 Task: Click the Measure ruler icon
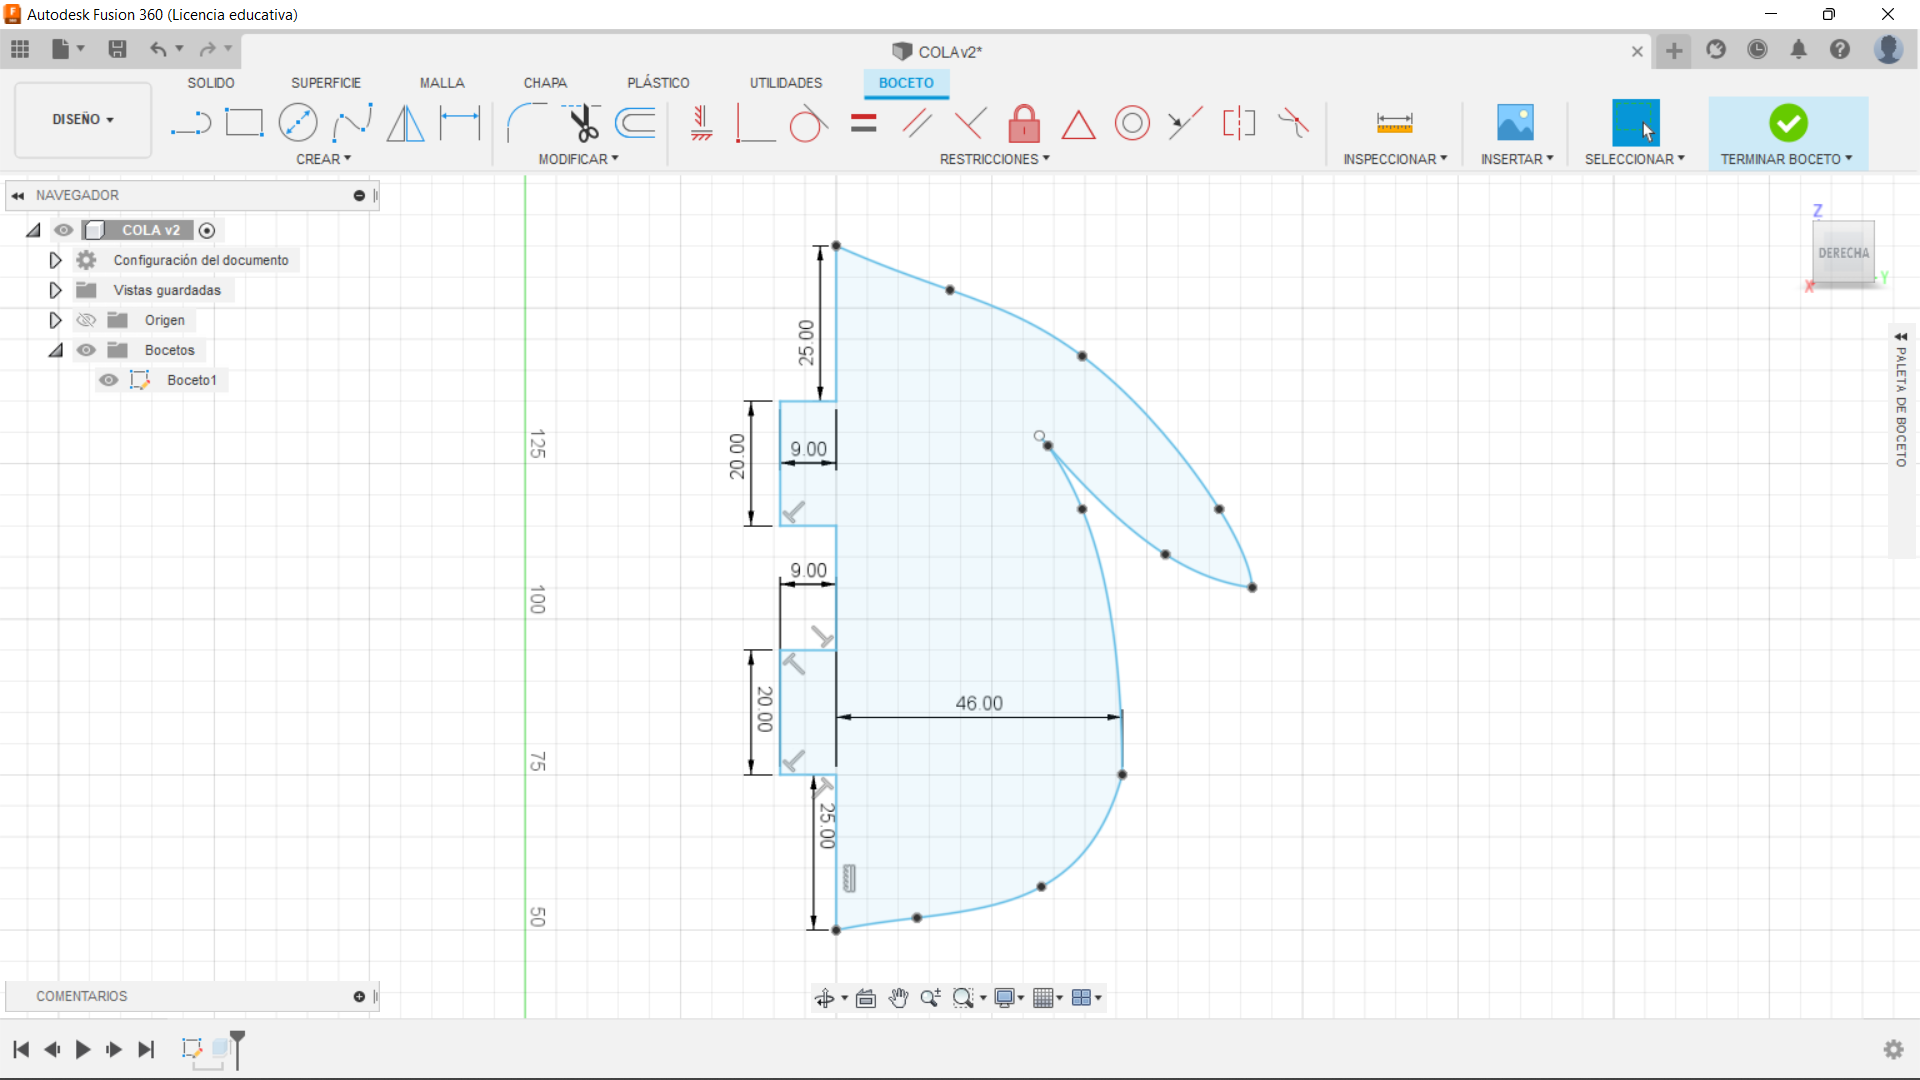tap(1394, 124)
